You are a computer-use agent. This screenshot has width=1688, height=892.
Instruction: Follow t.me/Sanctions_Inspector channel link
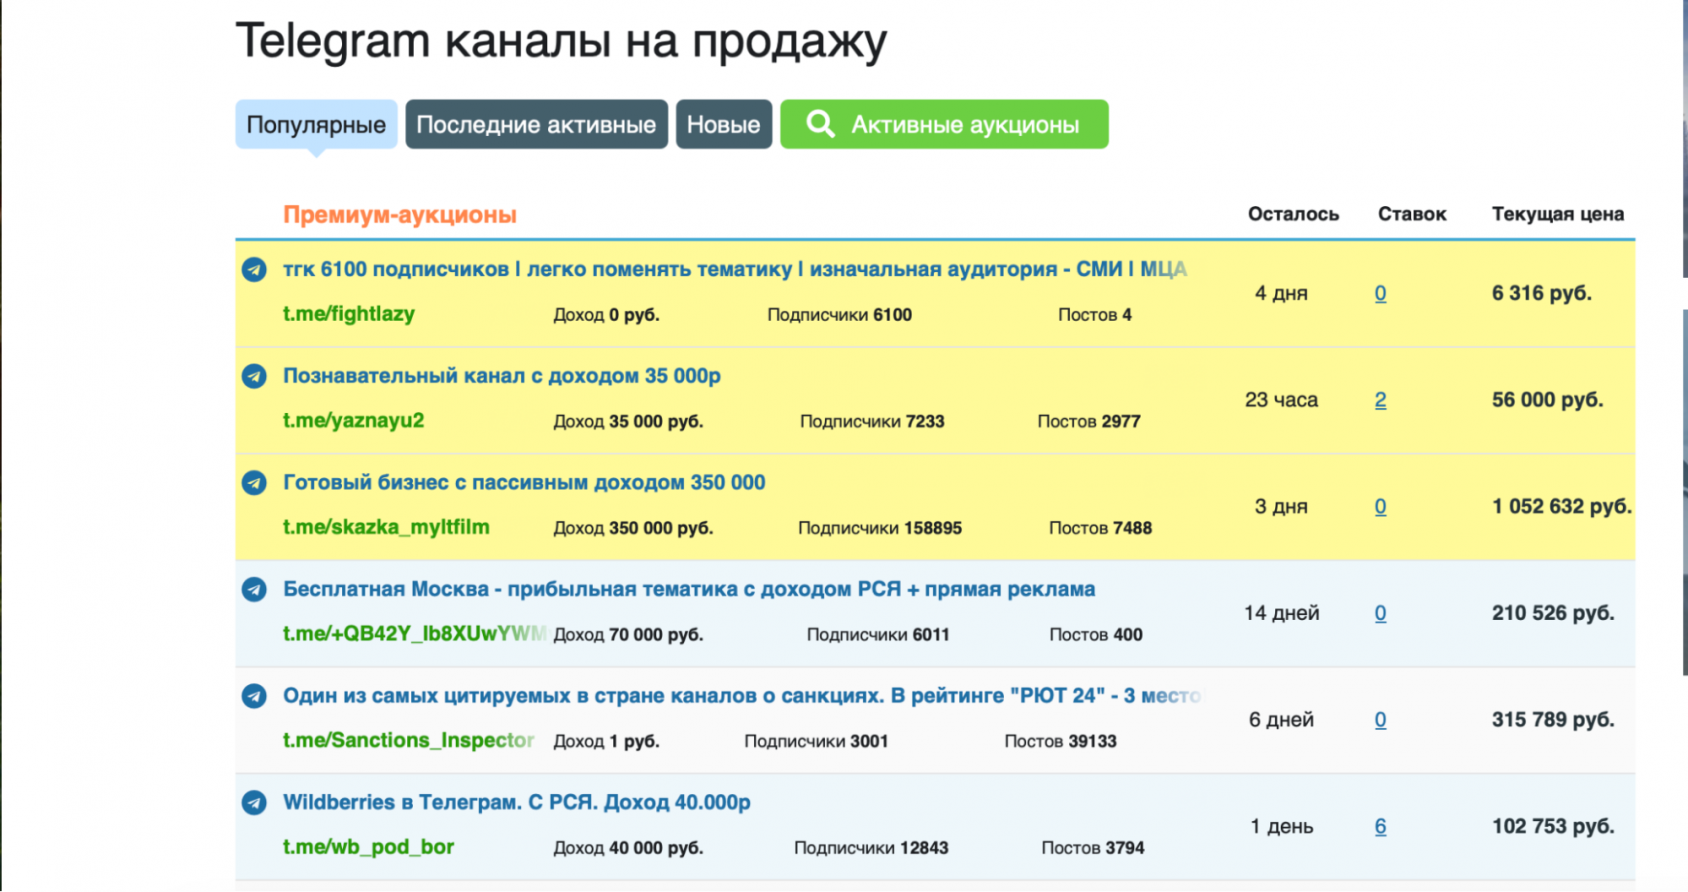[x=409, y=740]
